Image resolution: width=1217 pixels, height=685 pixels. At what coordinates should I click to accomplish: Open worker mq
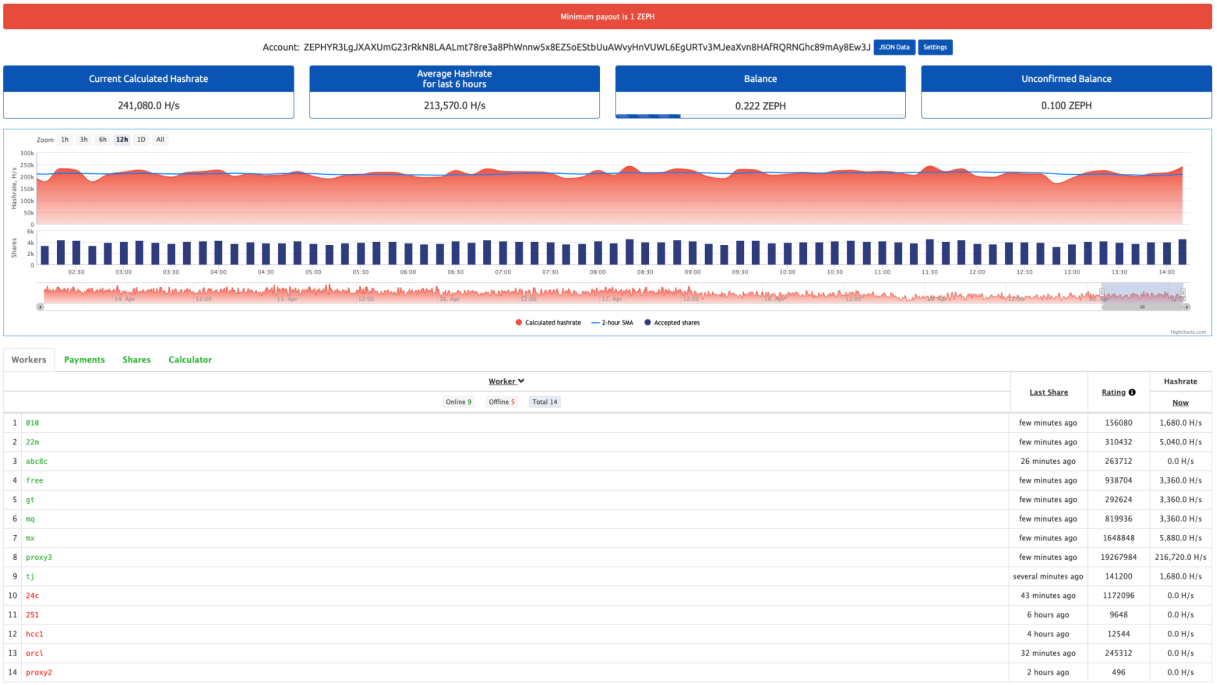(x=30, y=519)
